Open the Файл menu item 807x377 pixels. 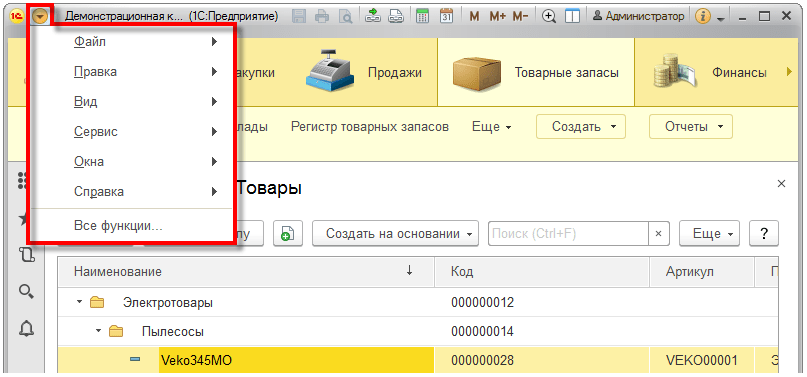click(132, 42)
